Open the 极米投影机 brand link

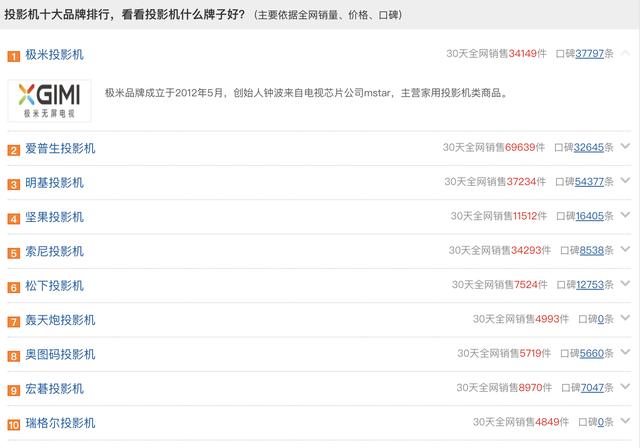[54, 55]
